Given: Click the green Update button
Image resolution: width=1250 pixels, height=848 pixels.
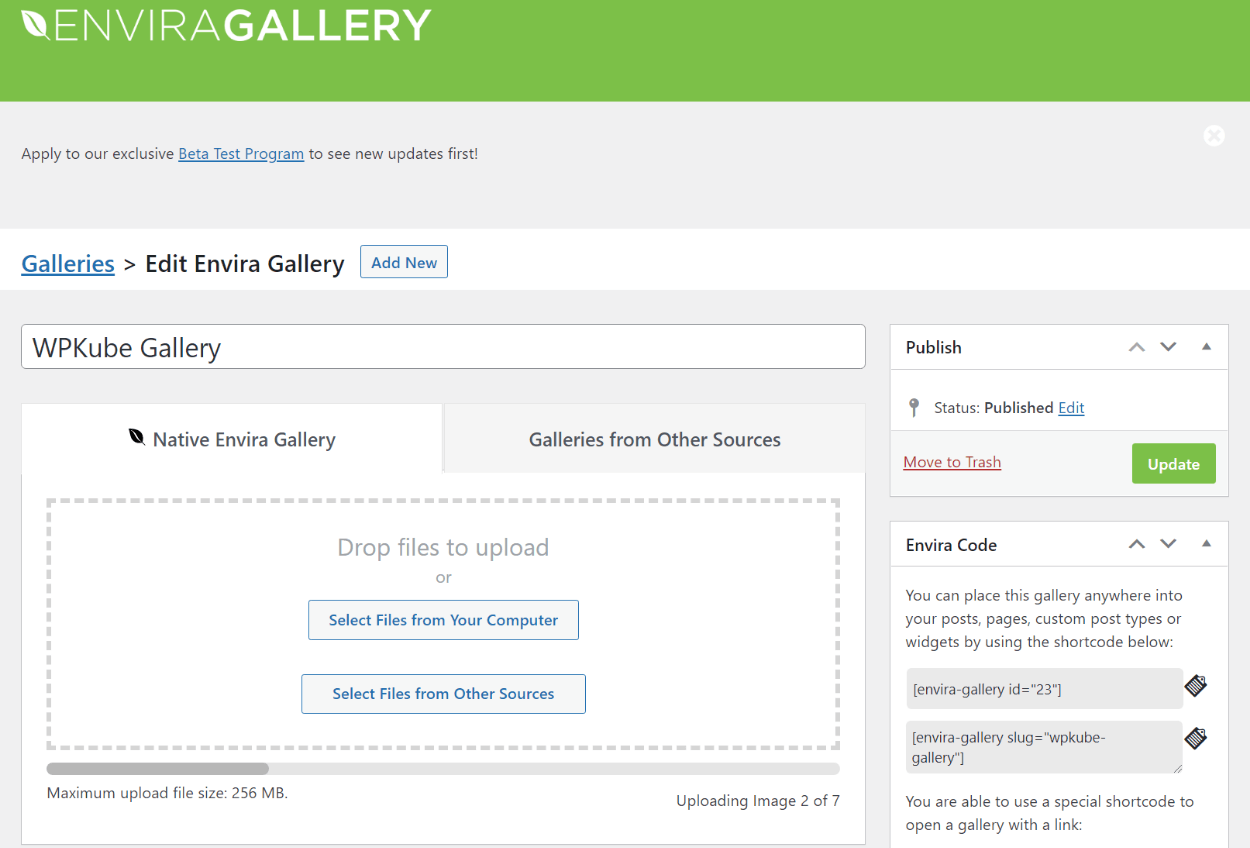Looking at the screenshot, I should [1174, 464].
